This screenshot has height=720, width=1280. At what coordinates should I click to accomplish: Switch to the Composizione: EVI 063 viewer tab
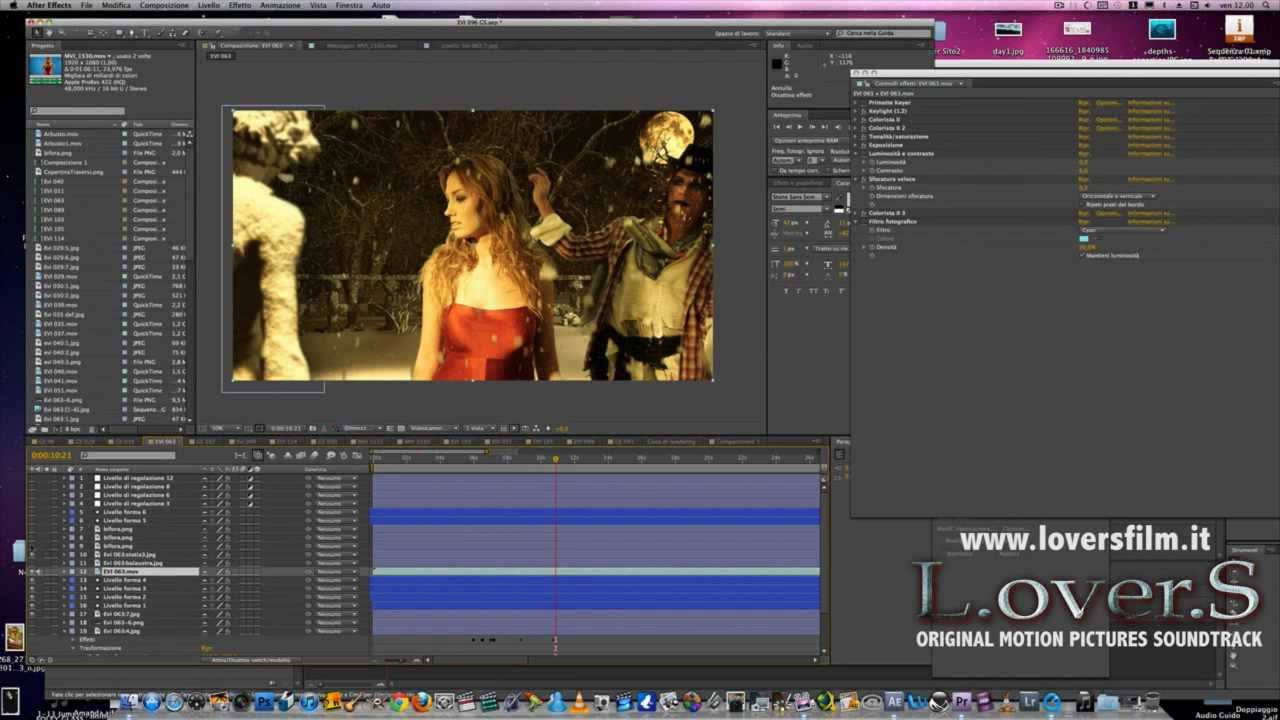251,45
